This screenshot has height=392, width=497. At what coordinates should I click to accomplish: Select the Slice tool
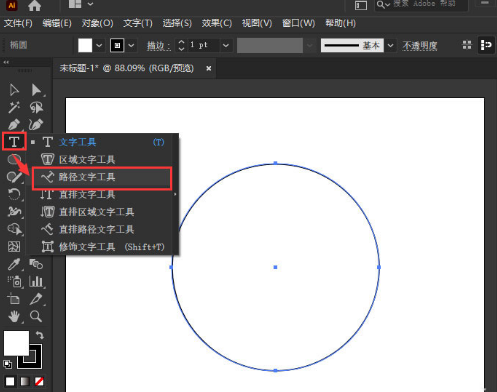(36, 299)
